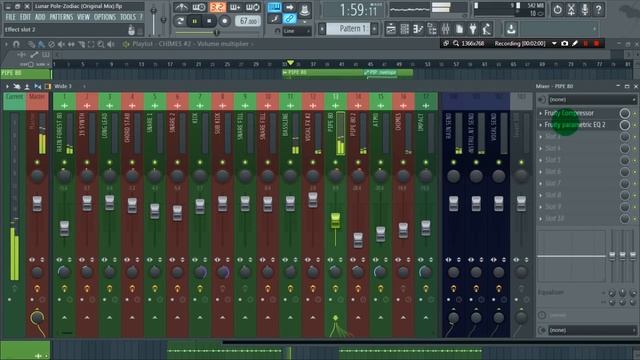This screenshot has height=360, width=640.
Task: Take screenshot with recorder camera icon
Action: [564, 43]
